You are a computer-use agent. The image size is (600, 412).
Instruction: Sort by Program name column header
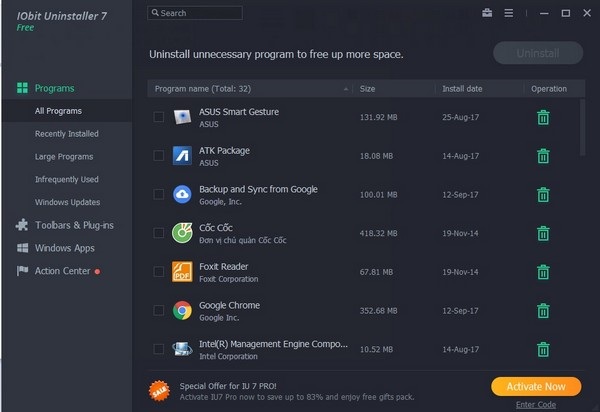[250, 89]
